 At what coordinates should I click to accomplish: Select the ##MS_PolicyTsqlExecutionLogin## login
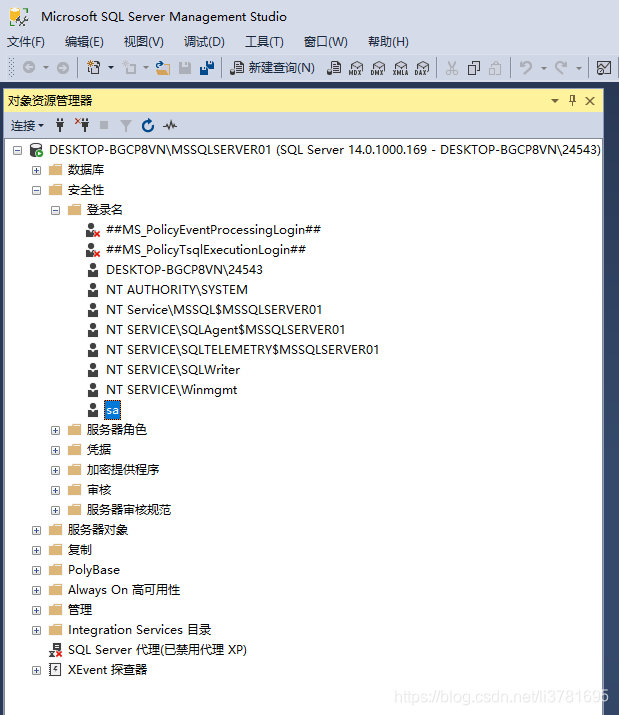(x=206, y=250)
